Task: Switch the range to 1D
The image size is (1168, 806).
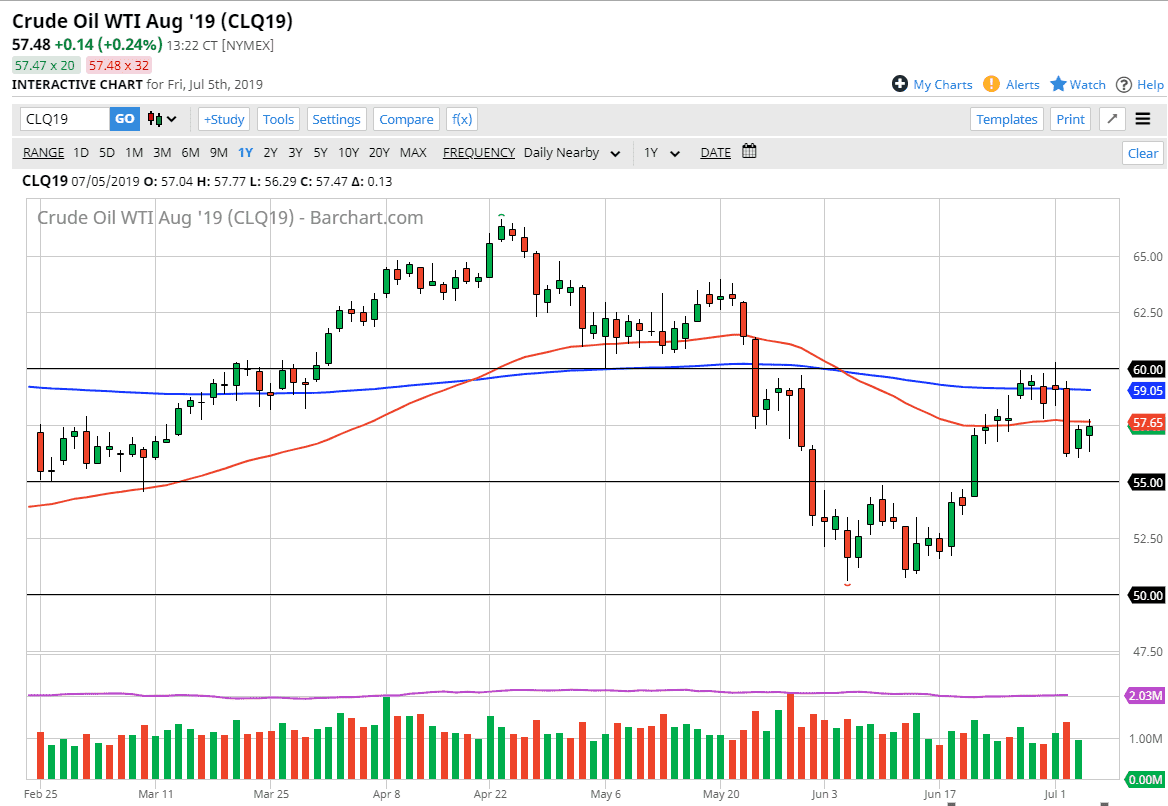Action: (x=80, y=152)
